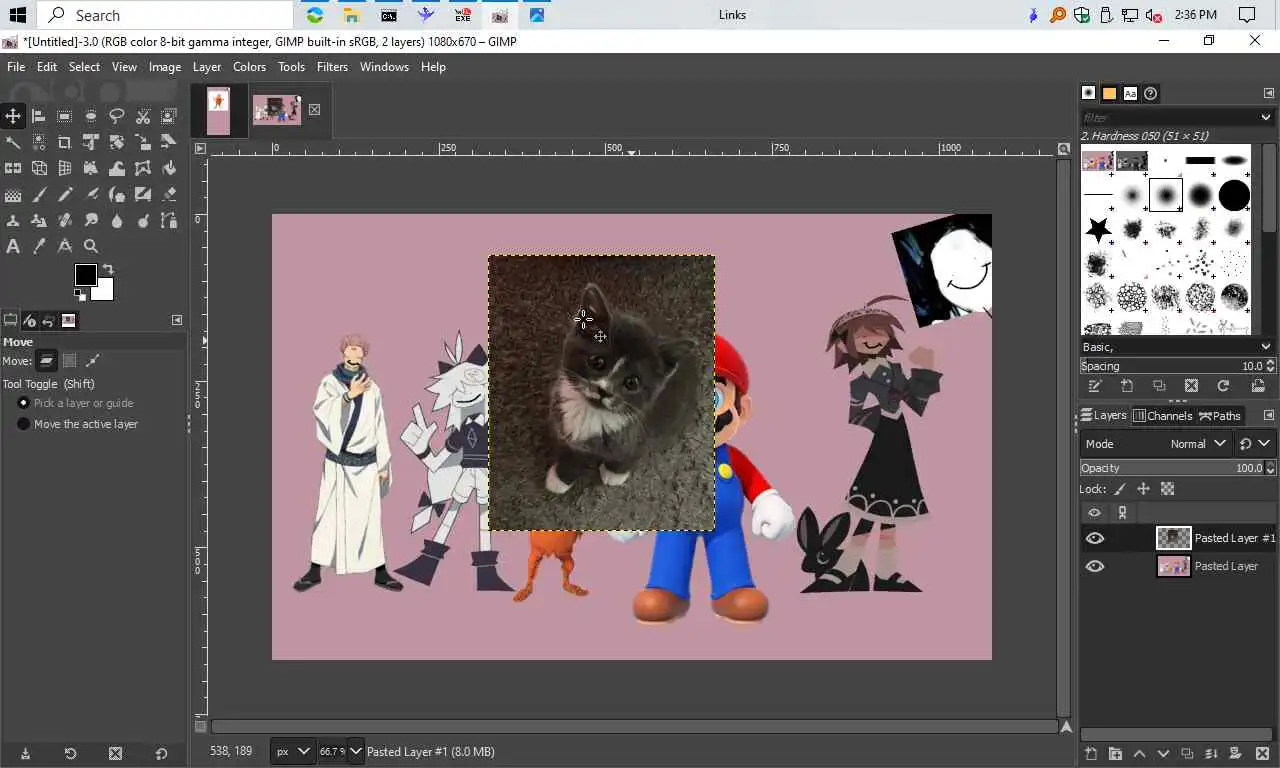
Task: Select the Text tool
Action: (13, 246)
